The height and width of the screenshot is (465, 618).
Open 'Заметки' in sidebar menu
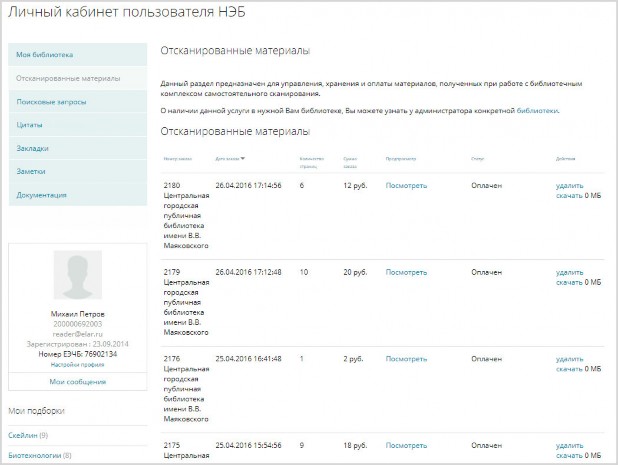click(78, 171)
